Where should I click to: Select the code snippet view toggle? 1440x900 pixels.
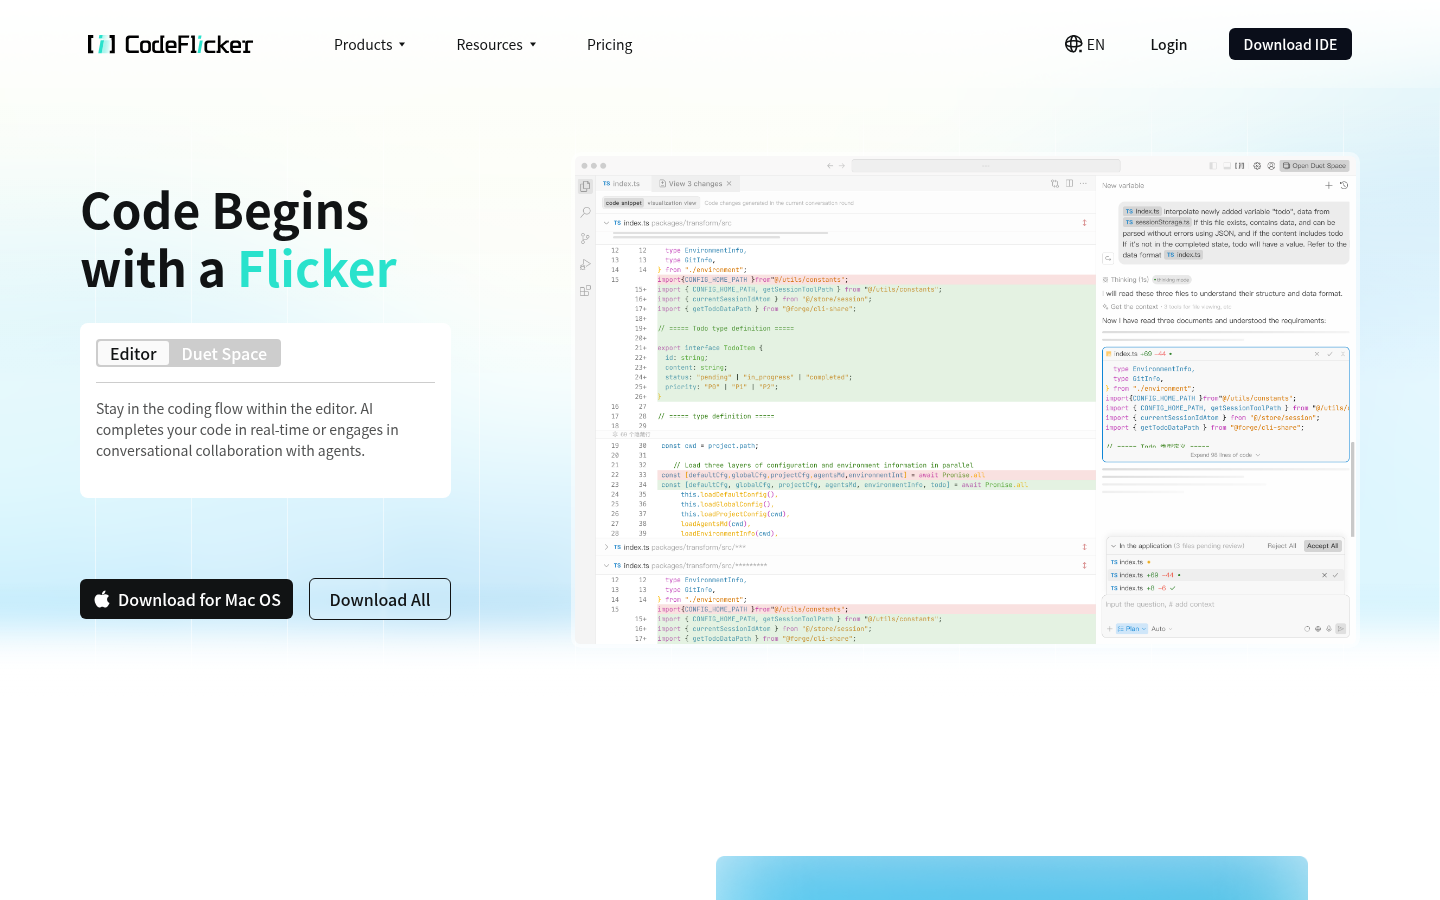click(x=624, y=203)
